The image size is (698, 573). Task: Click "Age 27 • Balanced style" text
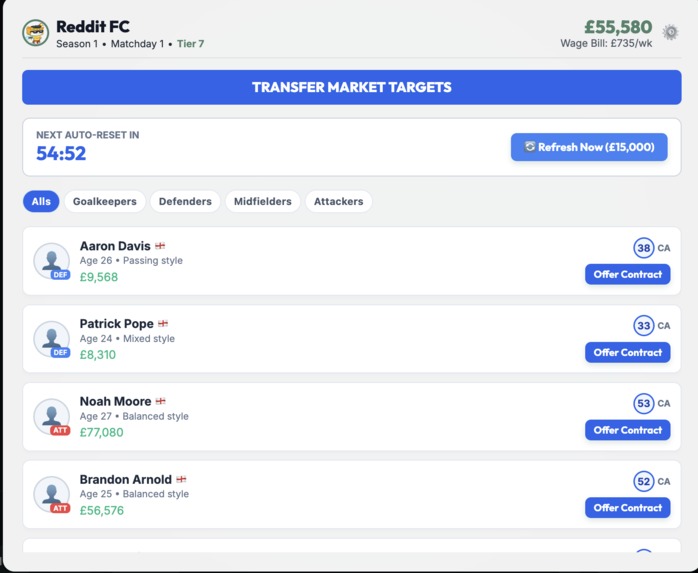click(134, 416)
